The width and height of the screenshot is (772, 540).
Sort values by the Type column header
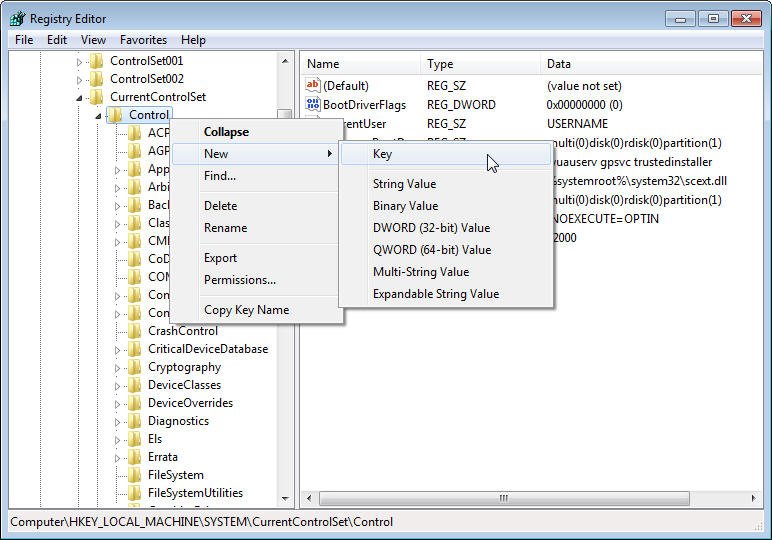481,64
